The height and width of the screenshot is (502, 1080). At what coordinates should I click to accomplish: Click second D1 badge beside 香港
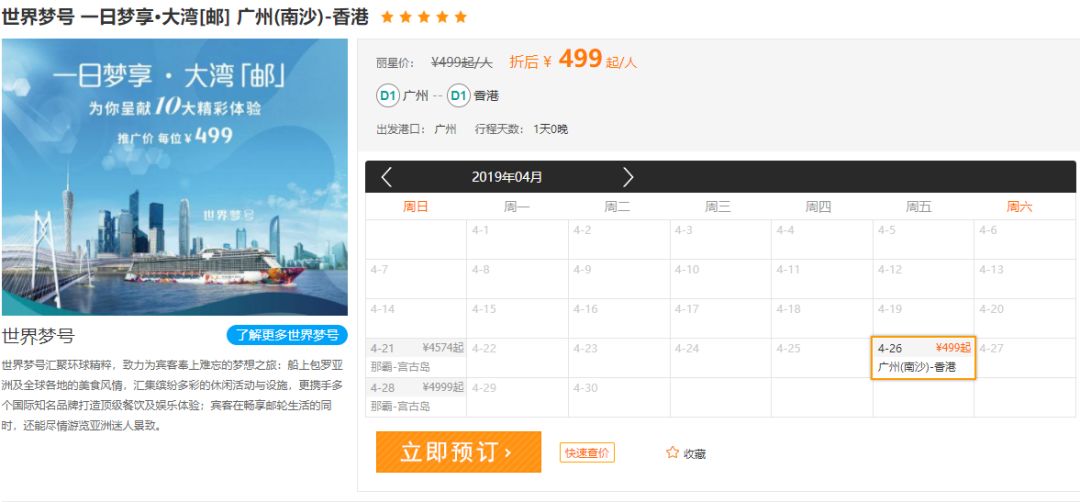pyautogui.click(x=459, y=96)
